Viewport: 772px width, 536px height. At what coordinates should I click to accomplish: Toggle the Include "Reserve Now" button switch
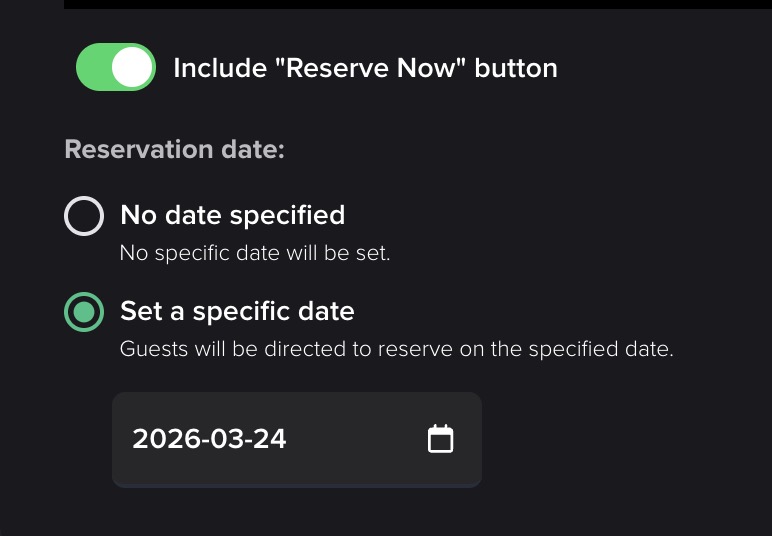[x=116, y=68]
